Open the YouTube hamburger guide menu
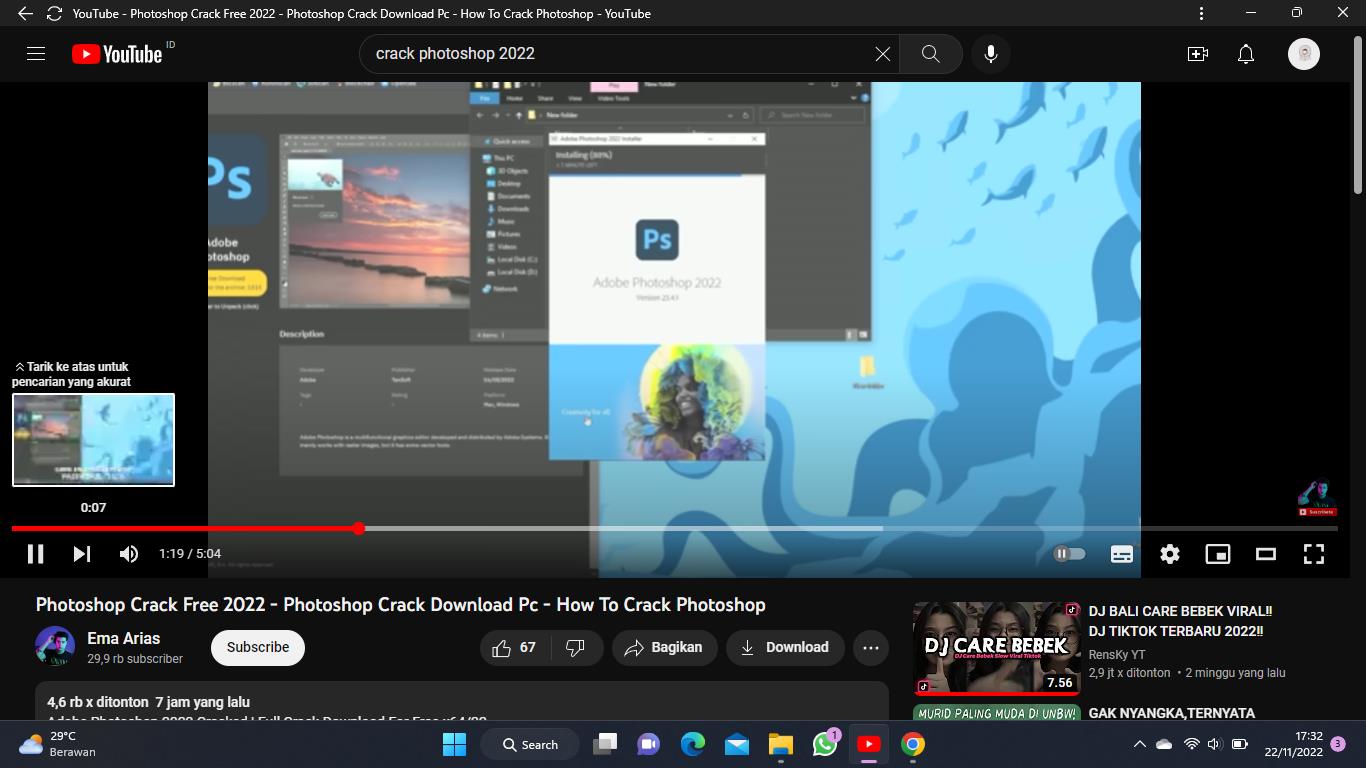The image size is (1366, 768). point(36,54)
